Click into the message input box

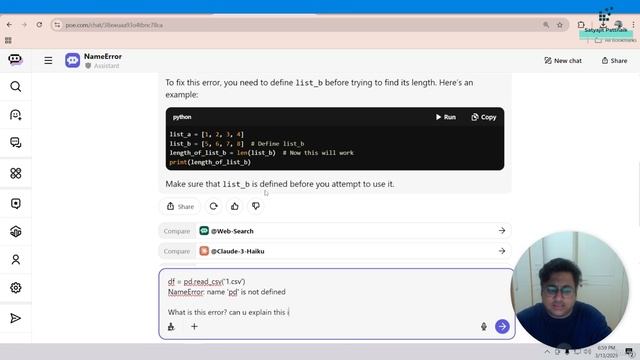(x=337, y=297)
